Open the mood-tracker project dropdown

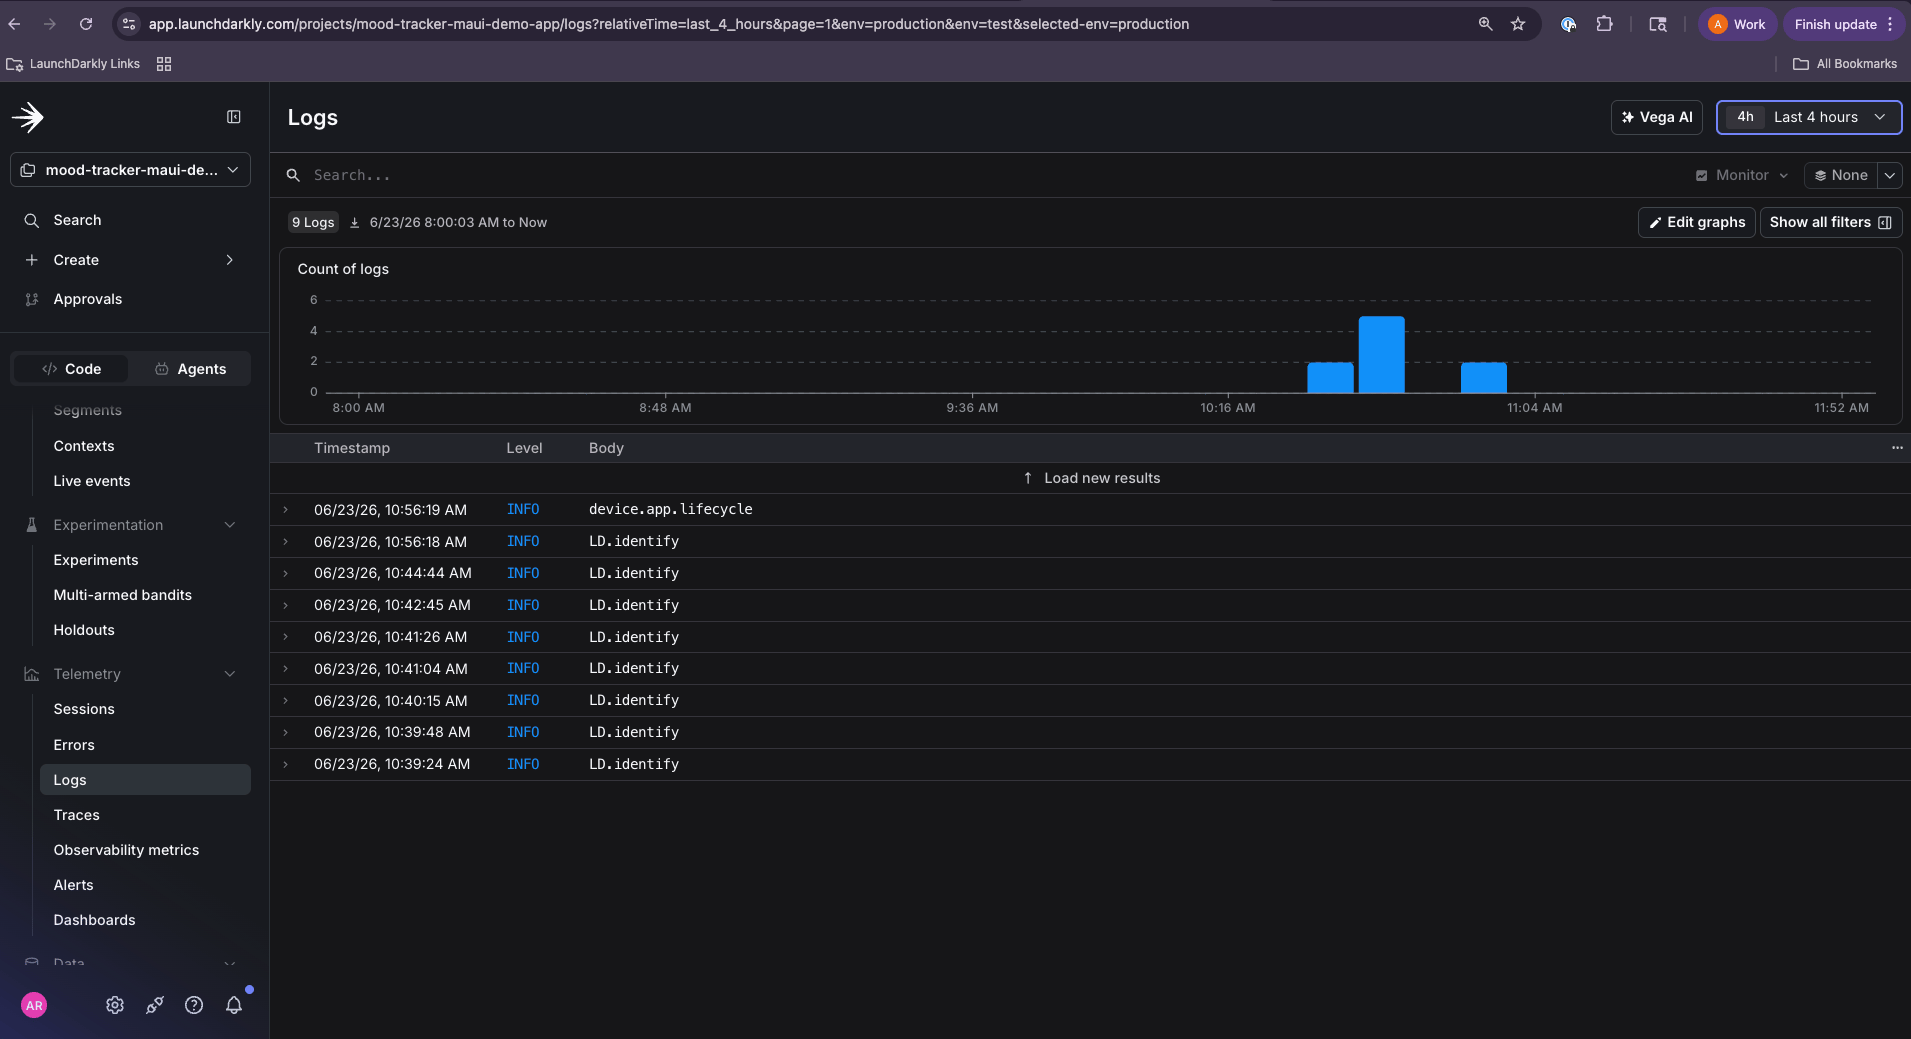pyautogui.click(x=130, y=170)
